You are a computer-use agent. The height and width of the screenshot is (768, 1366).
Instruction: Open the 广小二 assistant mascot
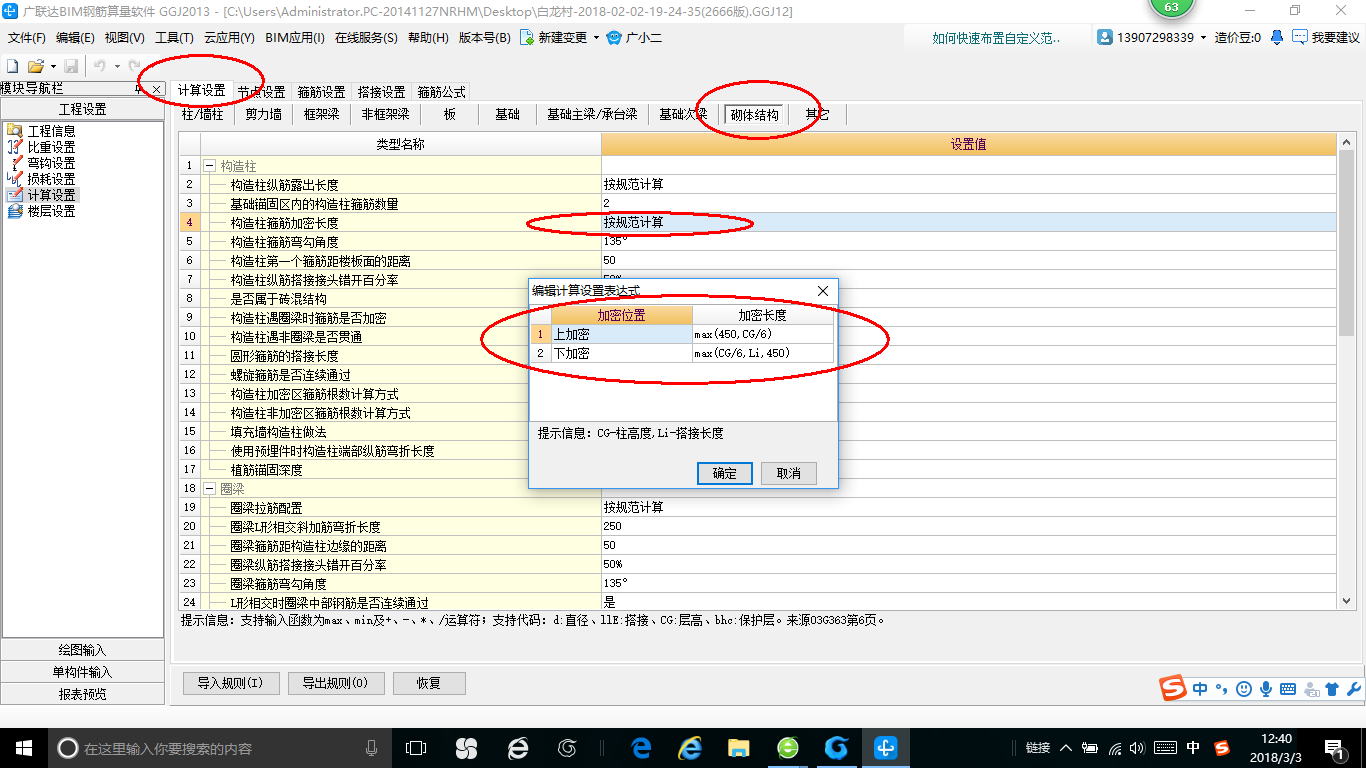click(614, 37)
